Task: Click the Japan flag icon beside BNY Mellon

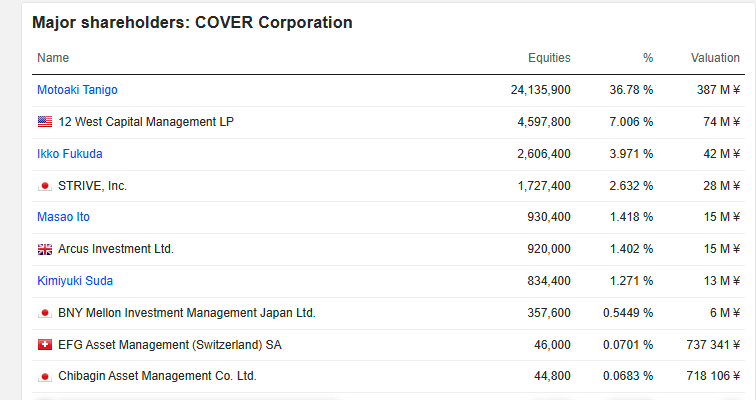Action: 45,313
